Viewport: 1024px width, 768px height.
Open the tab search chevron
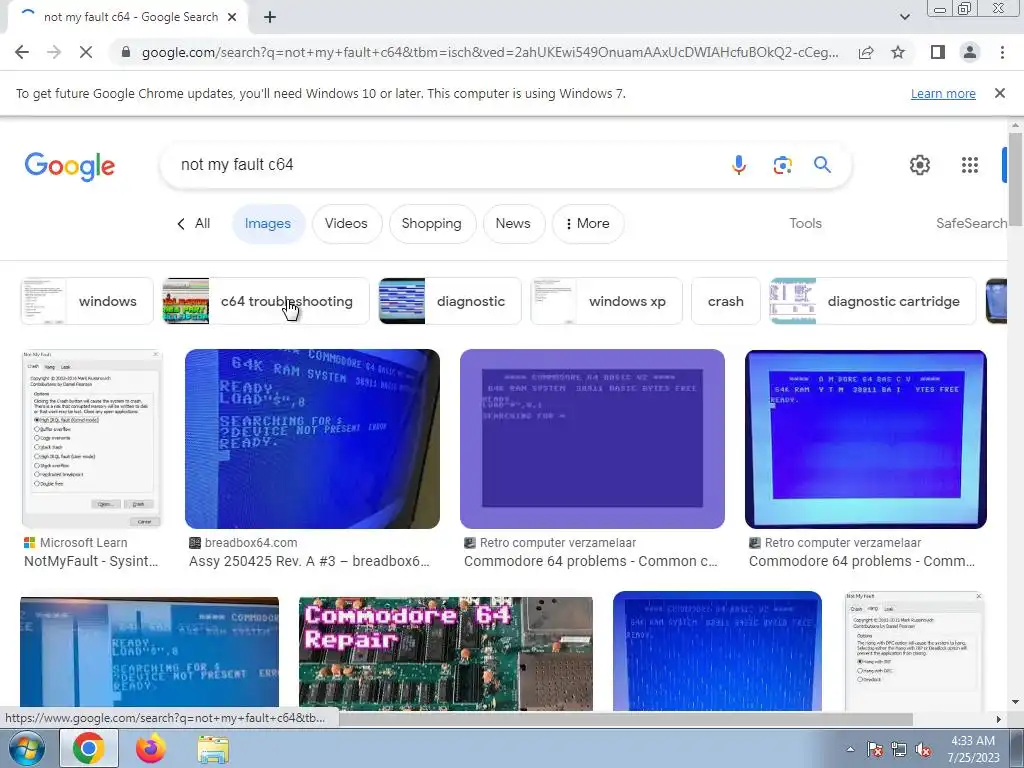click(904, 17)
